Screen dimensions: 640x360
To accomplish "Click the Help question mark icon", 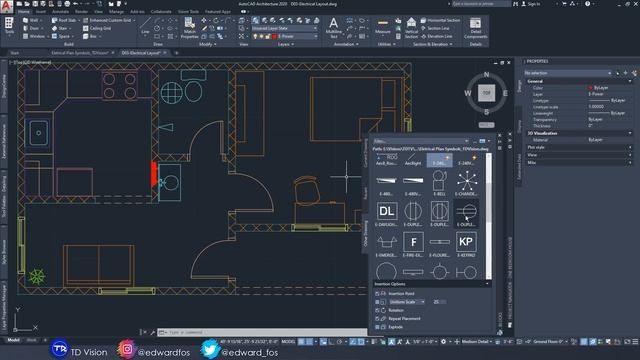I will pyautogui.click(x=587, y=4).
